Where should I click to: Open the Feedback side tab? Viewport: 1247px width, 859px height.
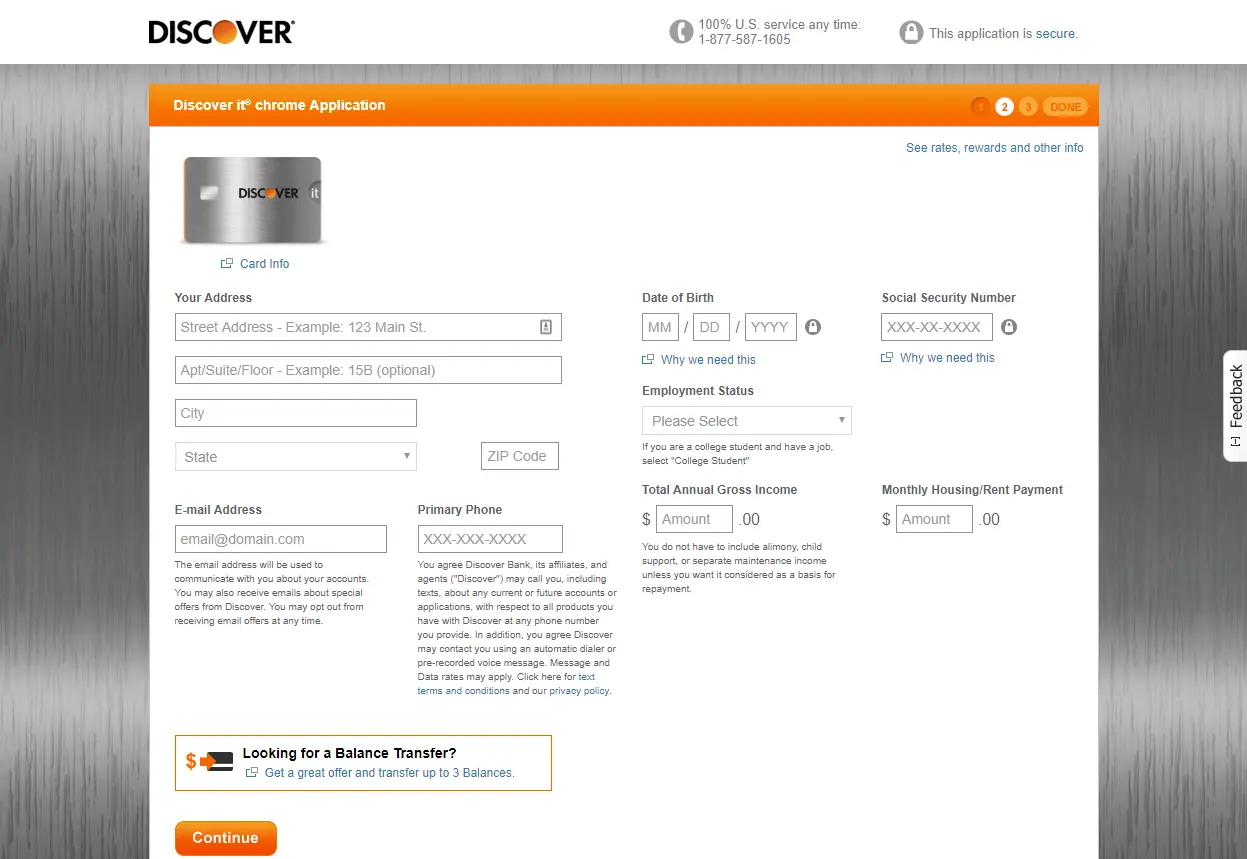[1235, 405]
